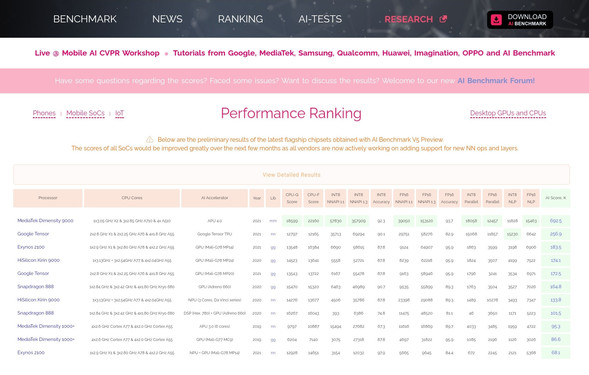Click the AI score 172.5 cell
This screenshot has height=375, width=589.
tap(556, 273)
